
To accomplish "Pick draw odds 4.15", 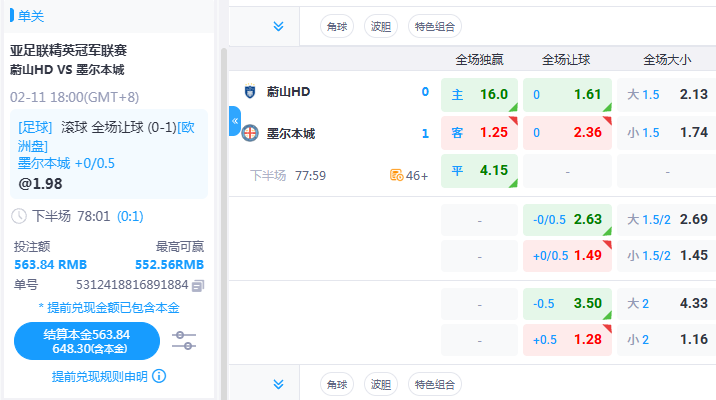I will coord(479,171).
